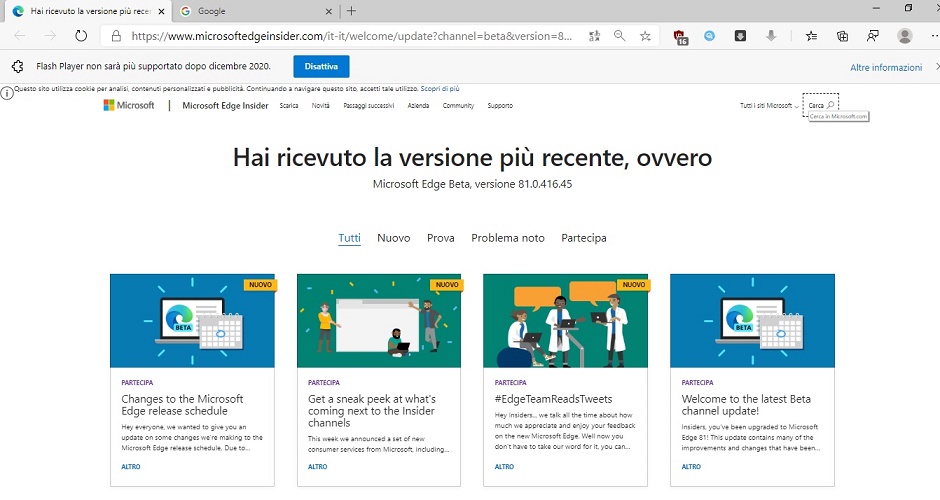Click the site lock icon in address bar

tap(116, 36)
